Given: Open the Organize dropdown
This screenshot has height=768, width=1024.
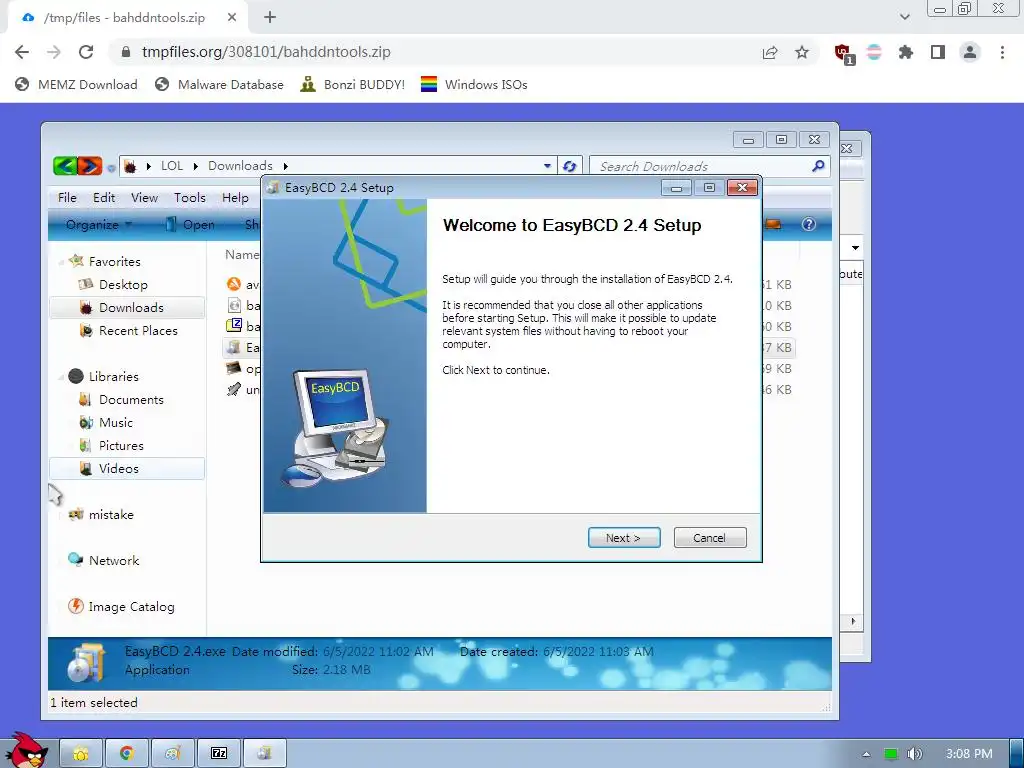Looking at the screenshot, I should click(x=99, y=225).
